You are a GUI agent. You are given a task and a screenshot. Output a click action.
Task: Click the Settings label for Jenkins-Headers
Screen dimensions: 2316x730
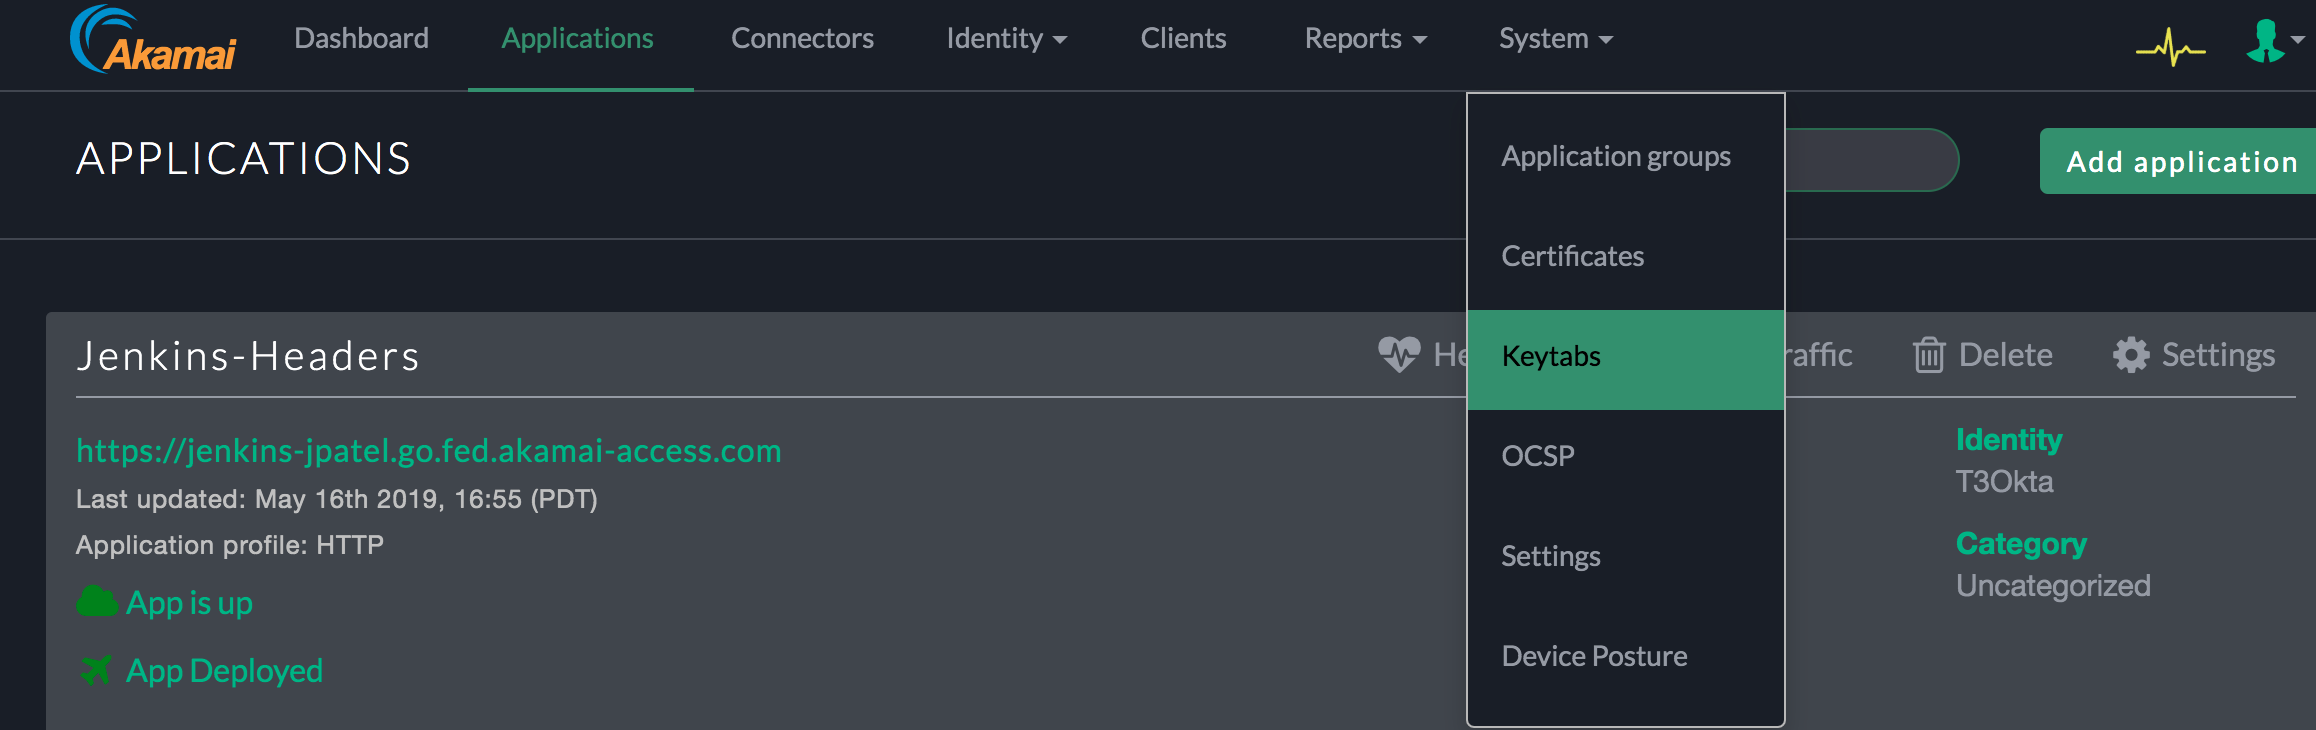pos(2218,355)
